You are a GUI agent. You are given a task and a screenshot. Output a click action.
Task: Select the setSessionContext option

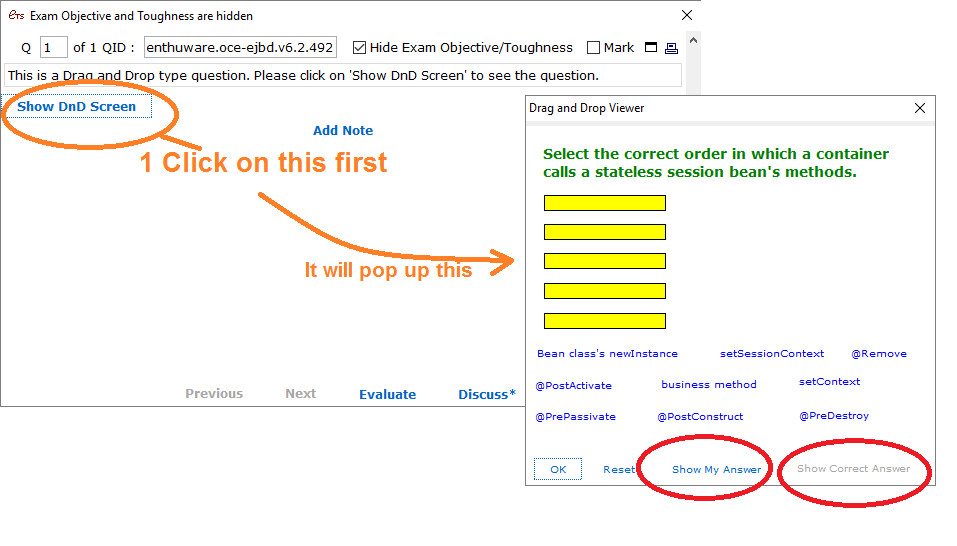tap(772, 353)
